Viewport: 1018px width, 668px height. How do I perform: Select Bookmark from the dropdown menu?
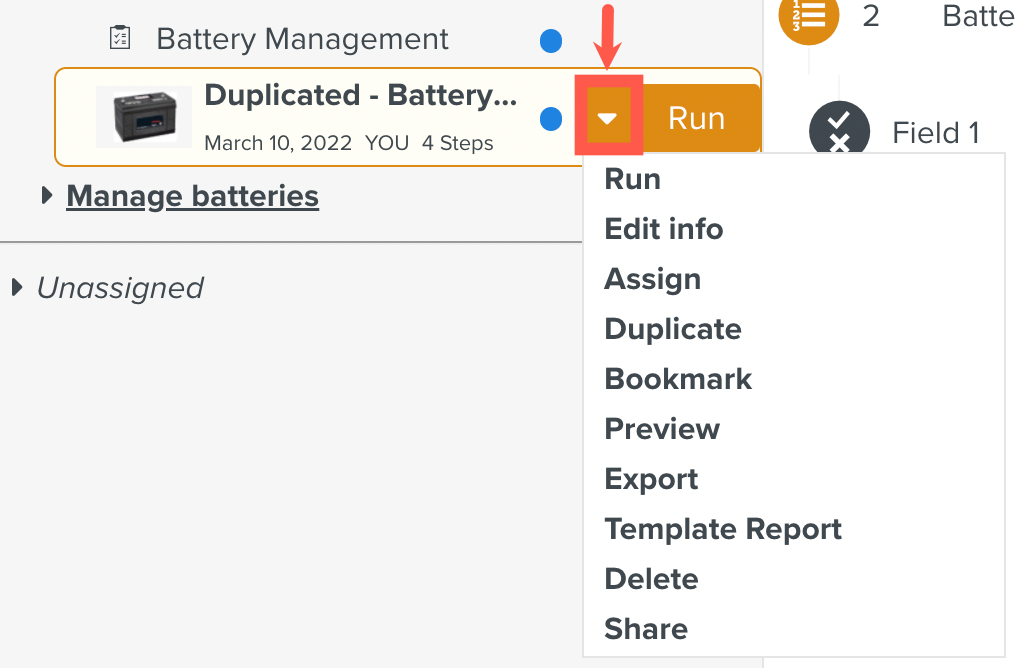point(678,379)
